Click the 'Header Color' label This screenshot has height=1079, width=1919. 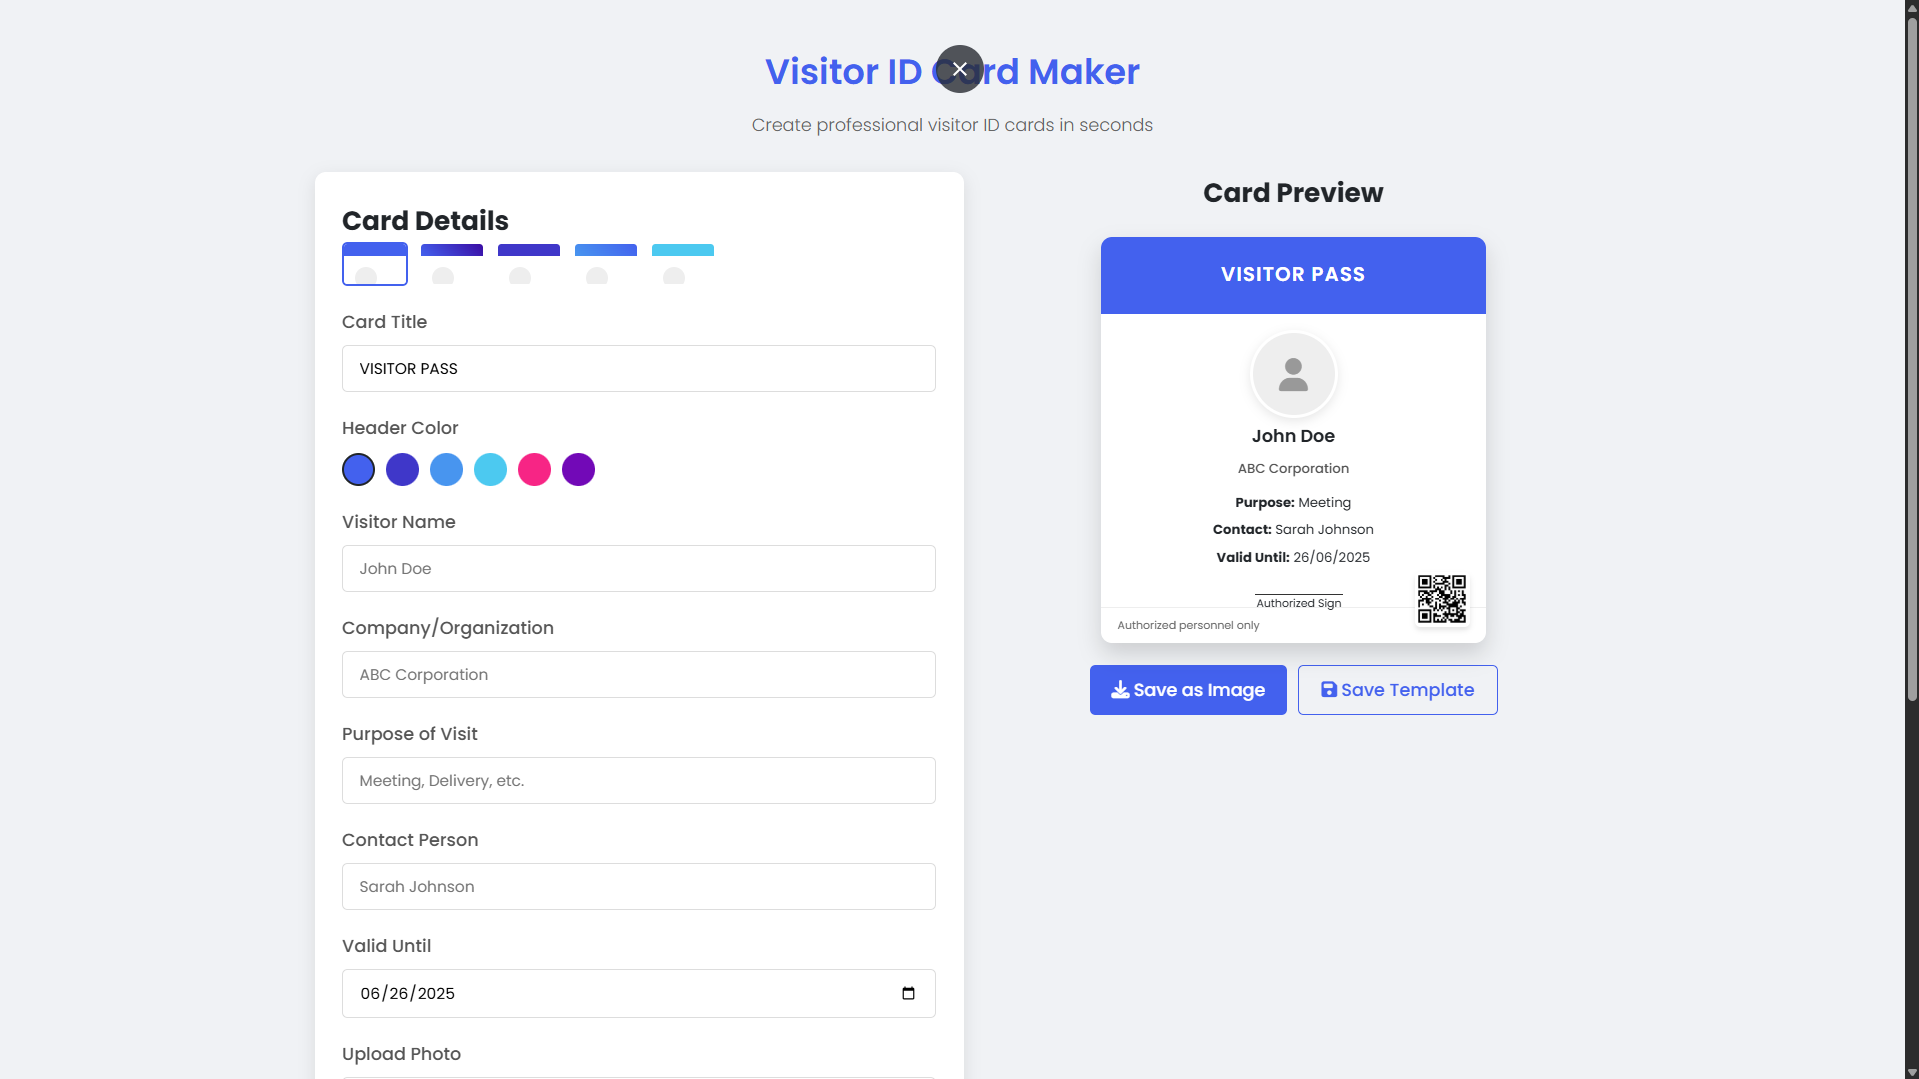400,428
